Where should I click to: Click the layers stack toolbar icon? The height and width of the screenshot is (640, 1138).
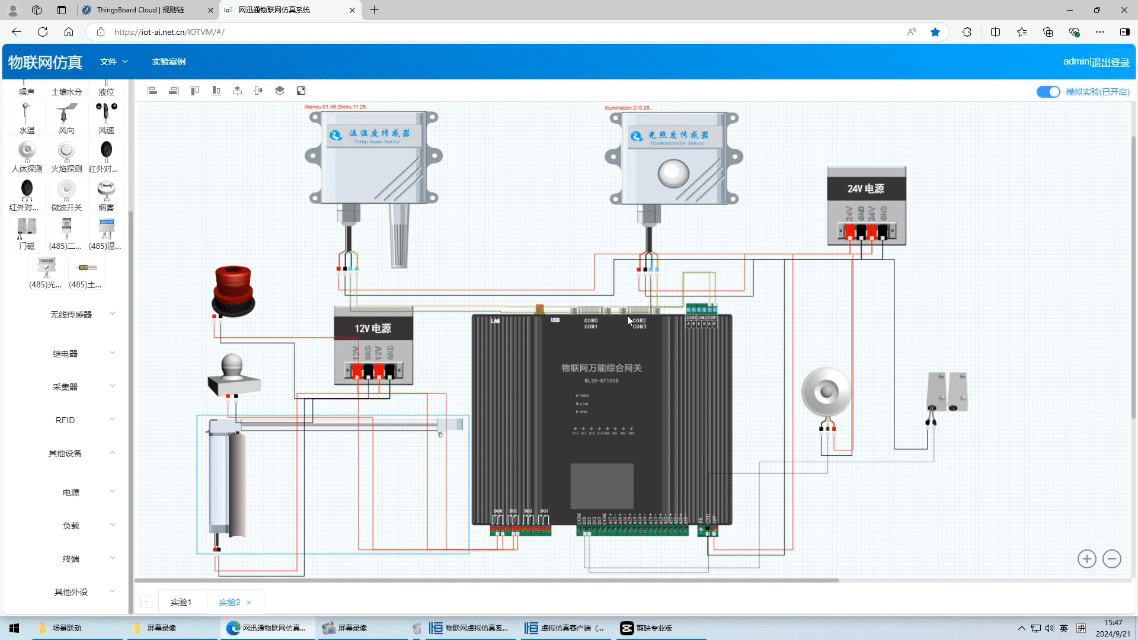pos(280,91)
